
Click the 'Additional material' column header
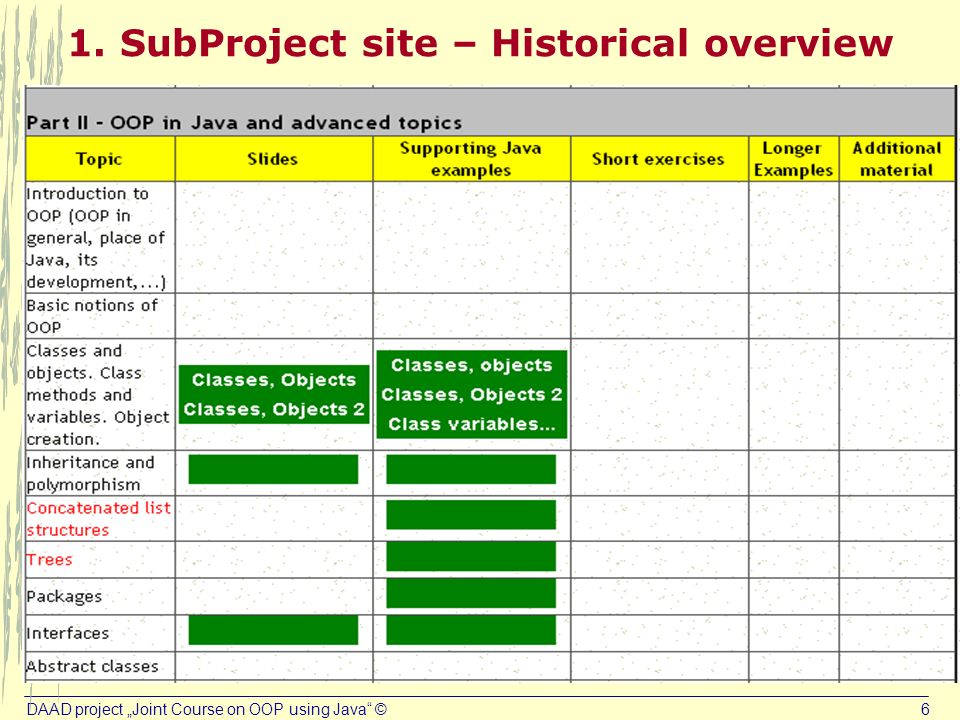click(897, 159)
